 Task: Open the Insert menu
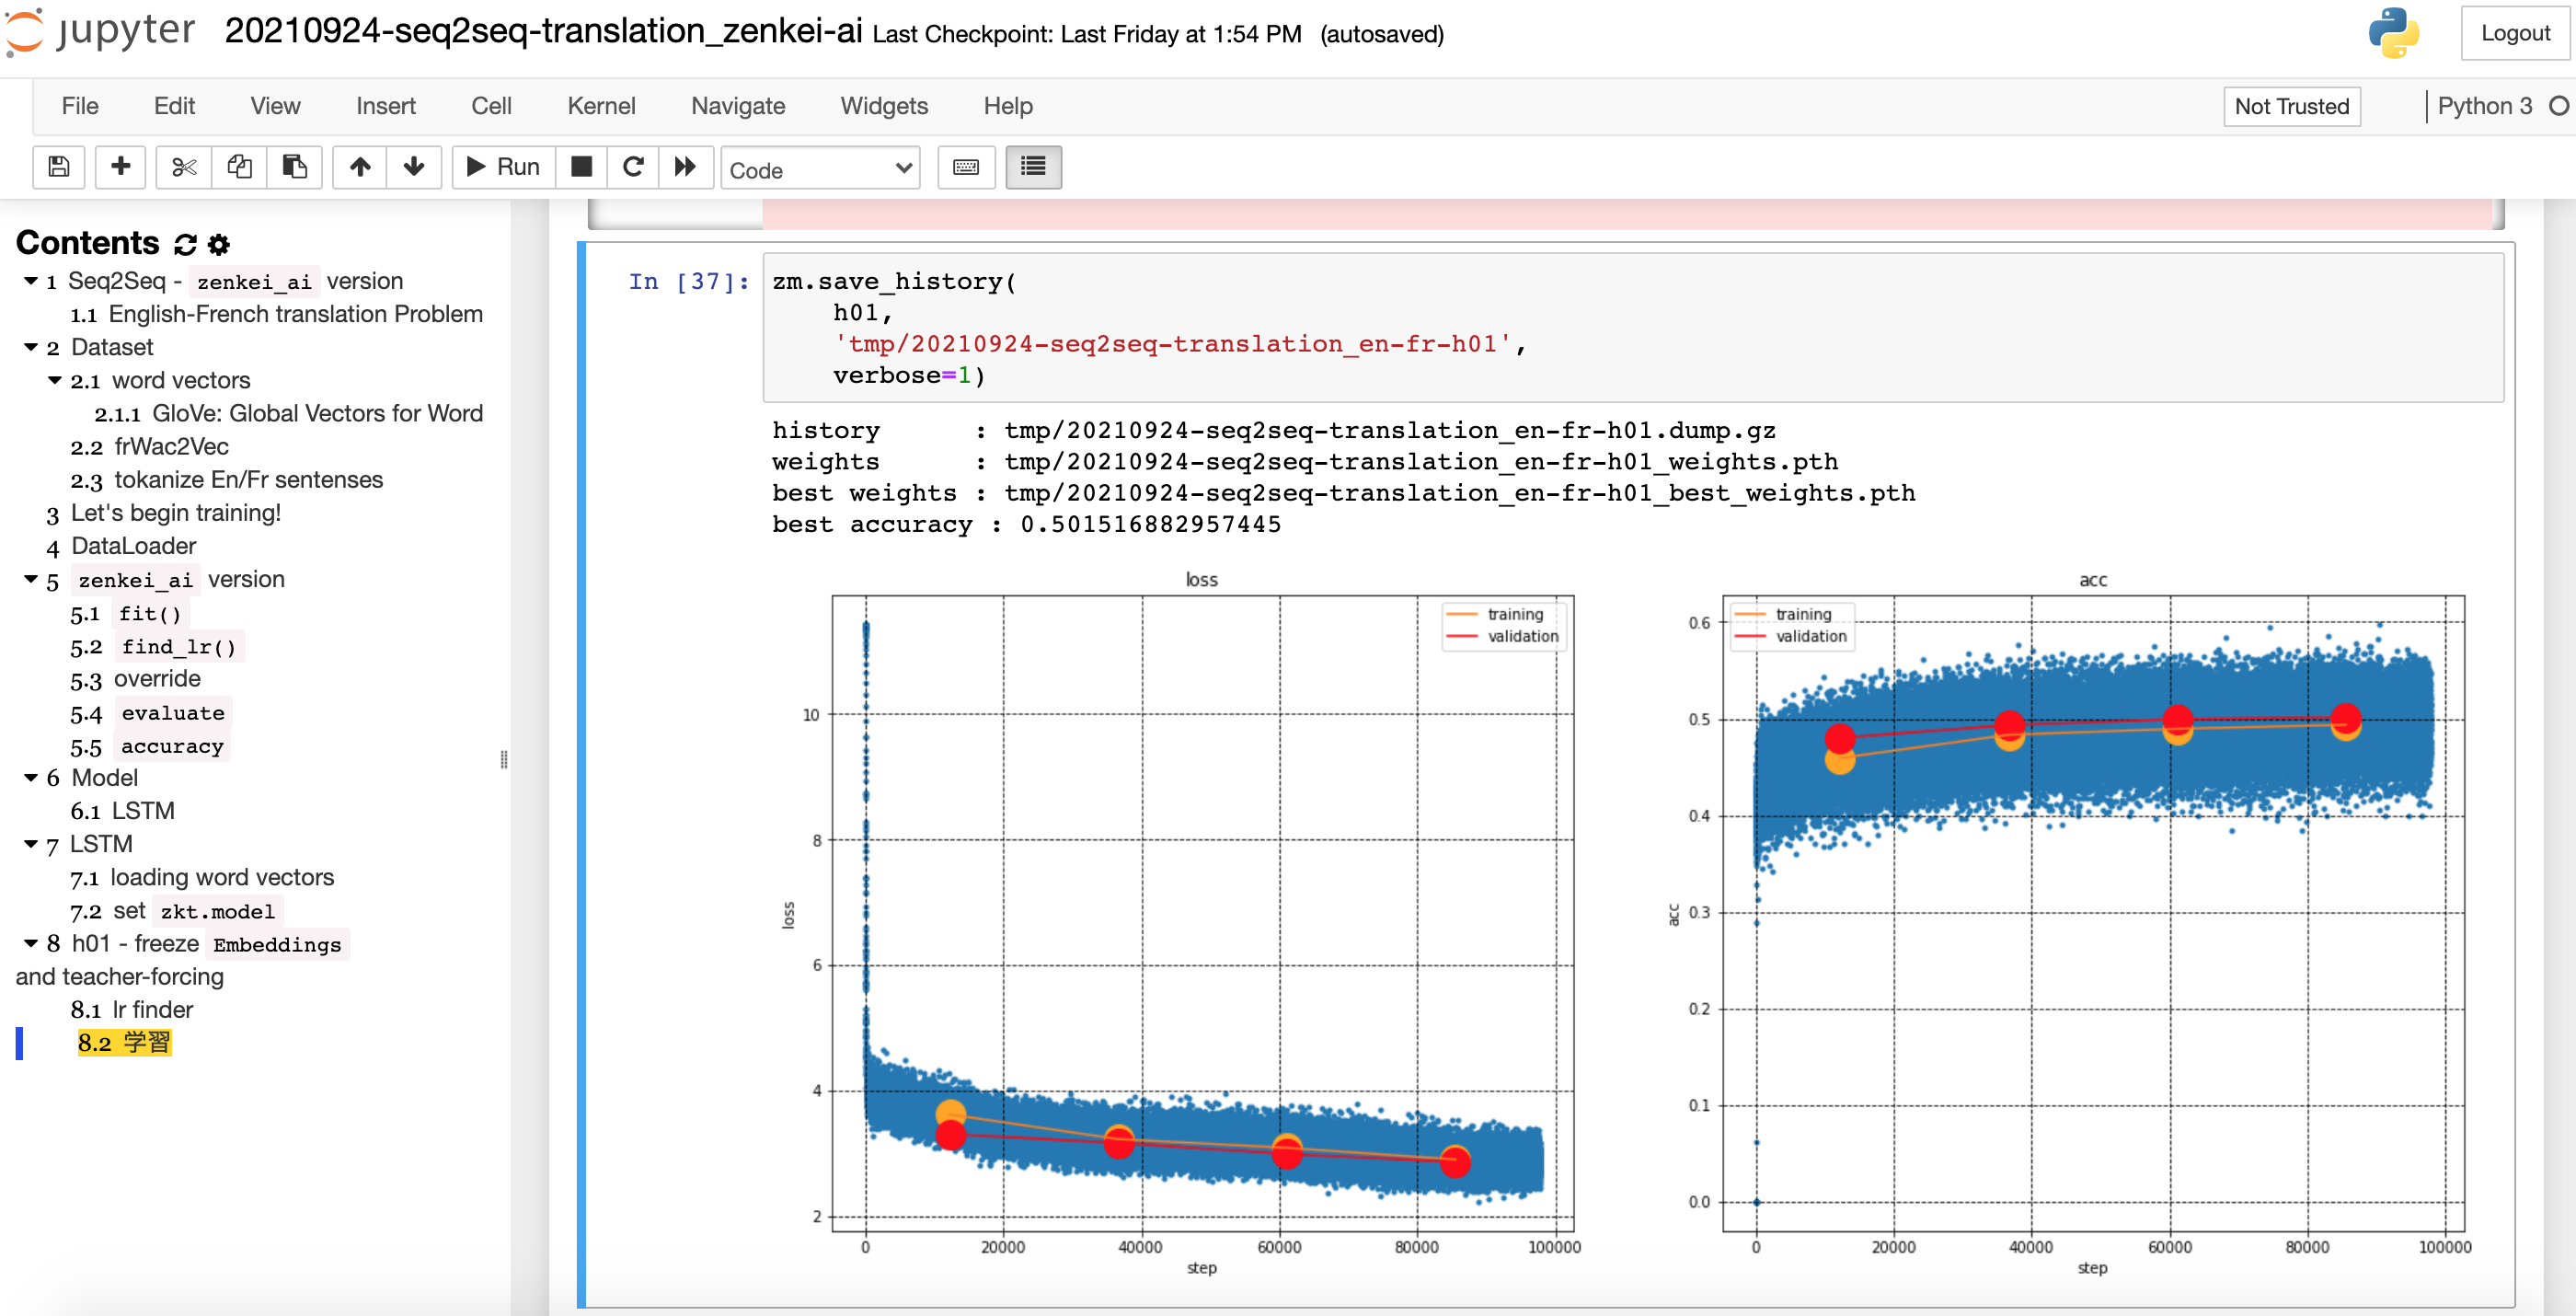[x=386, y=106]
